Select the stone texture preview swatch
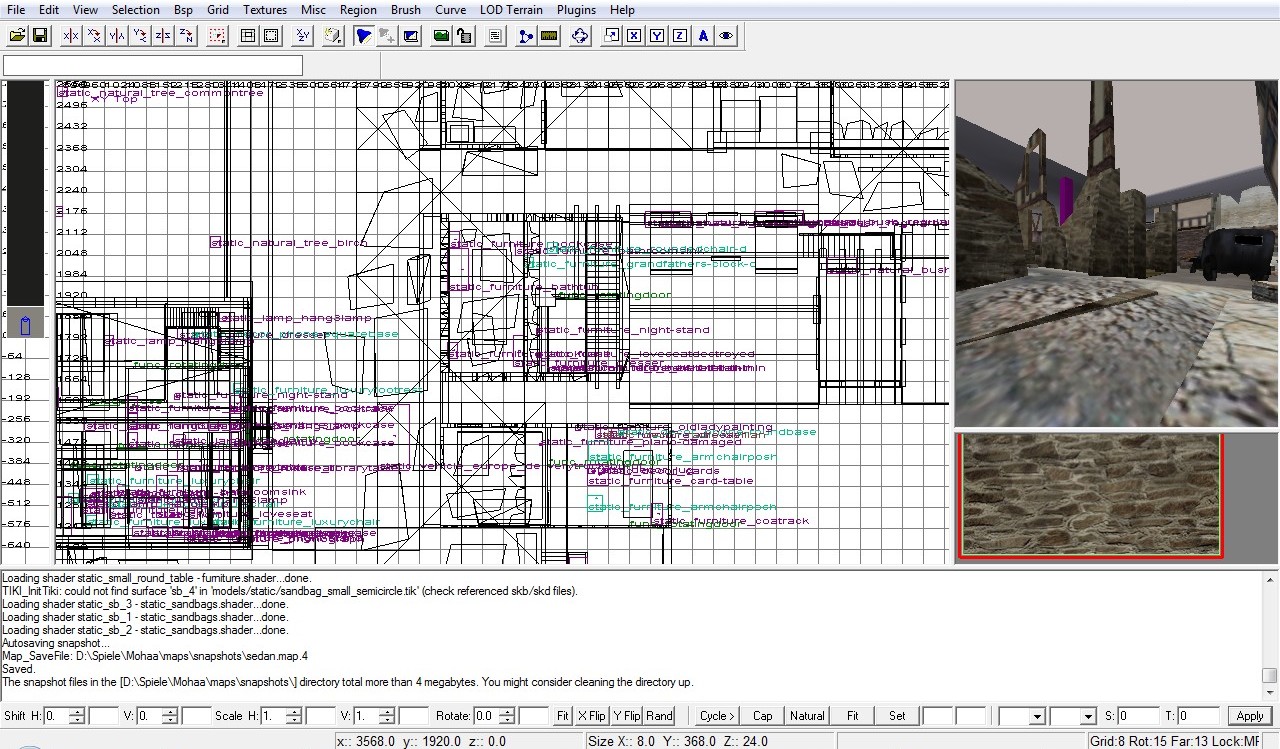Image resolution: width=1280 pixels, height=749 pixels. tap(1091, 495)
